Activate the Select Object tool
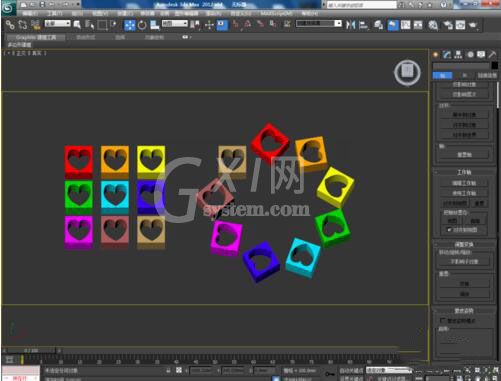The width and height of the screenshot is (501, 381). pos(77,24)
